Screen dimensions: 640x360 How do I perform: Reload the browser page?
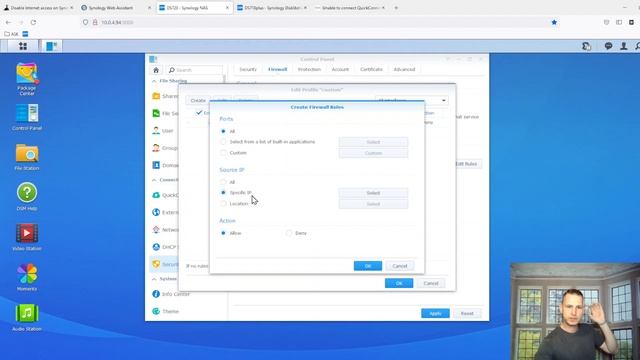point(33,22)
